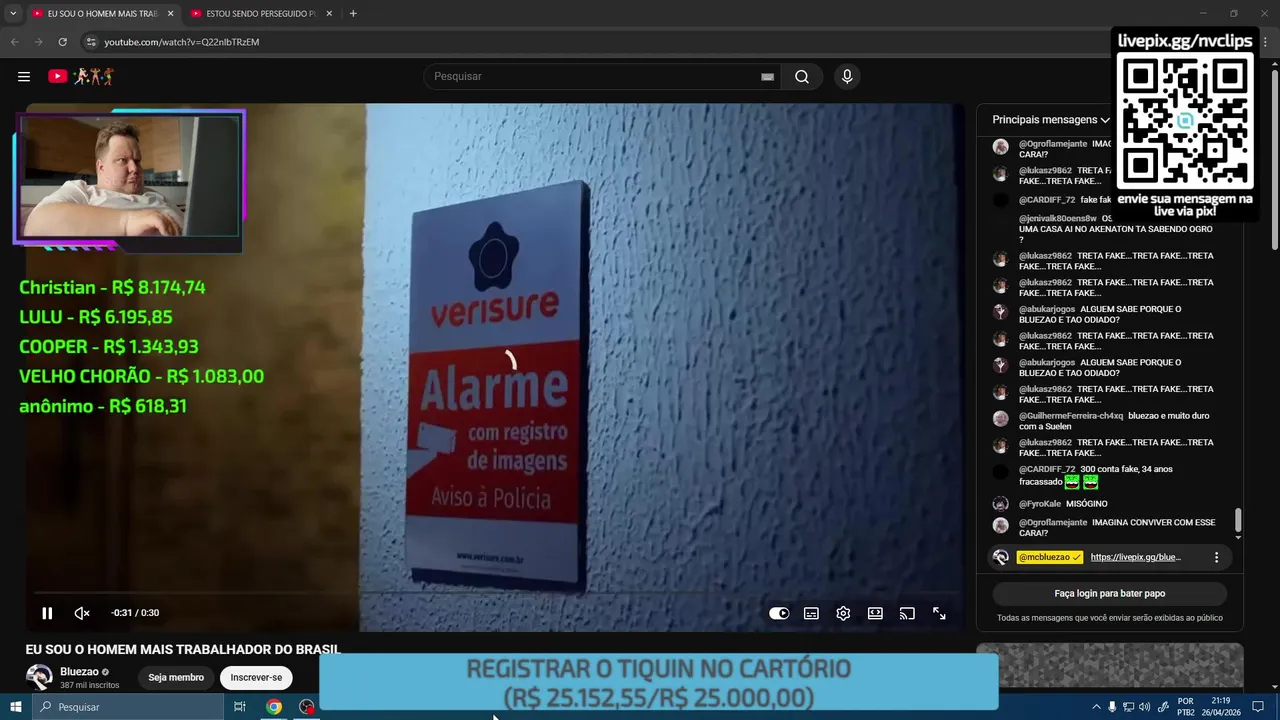Switch to theater mode

[x=875, y=613]
